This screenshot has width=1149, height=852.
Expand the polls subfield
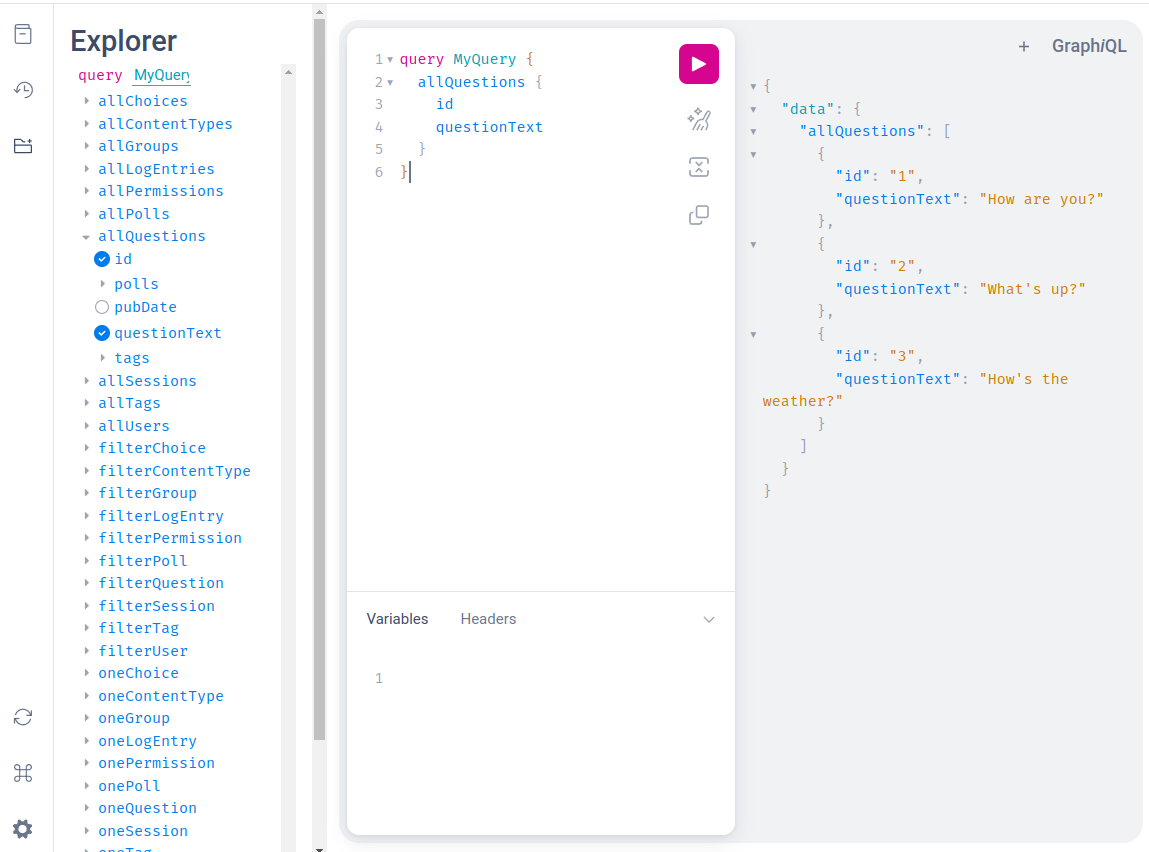click(103, 284)
